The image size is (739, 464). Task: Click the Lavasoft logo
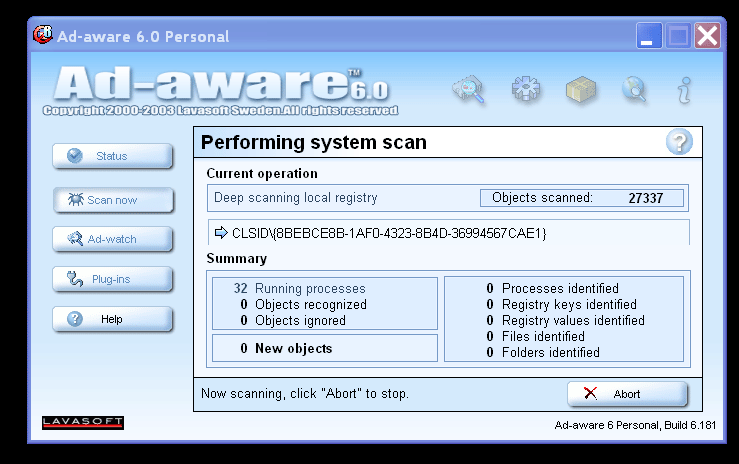point(83,423)
